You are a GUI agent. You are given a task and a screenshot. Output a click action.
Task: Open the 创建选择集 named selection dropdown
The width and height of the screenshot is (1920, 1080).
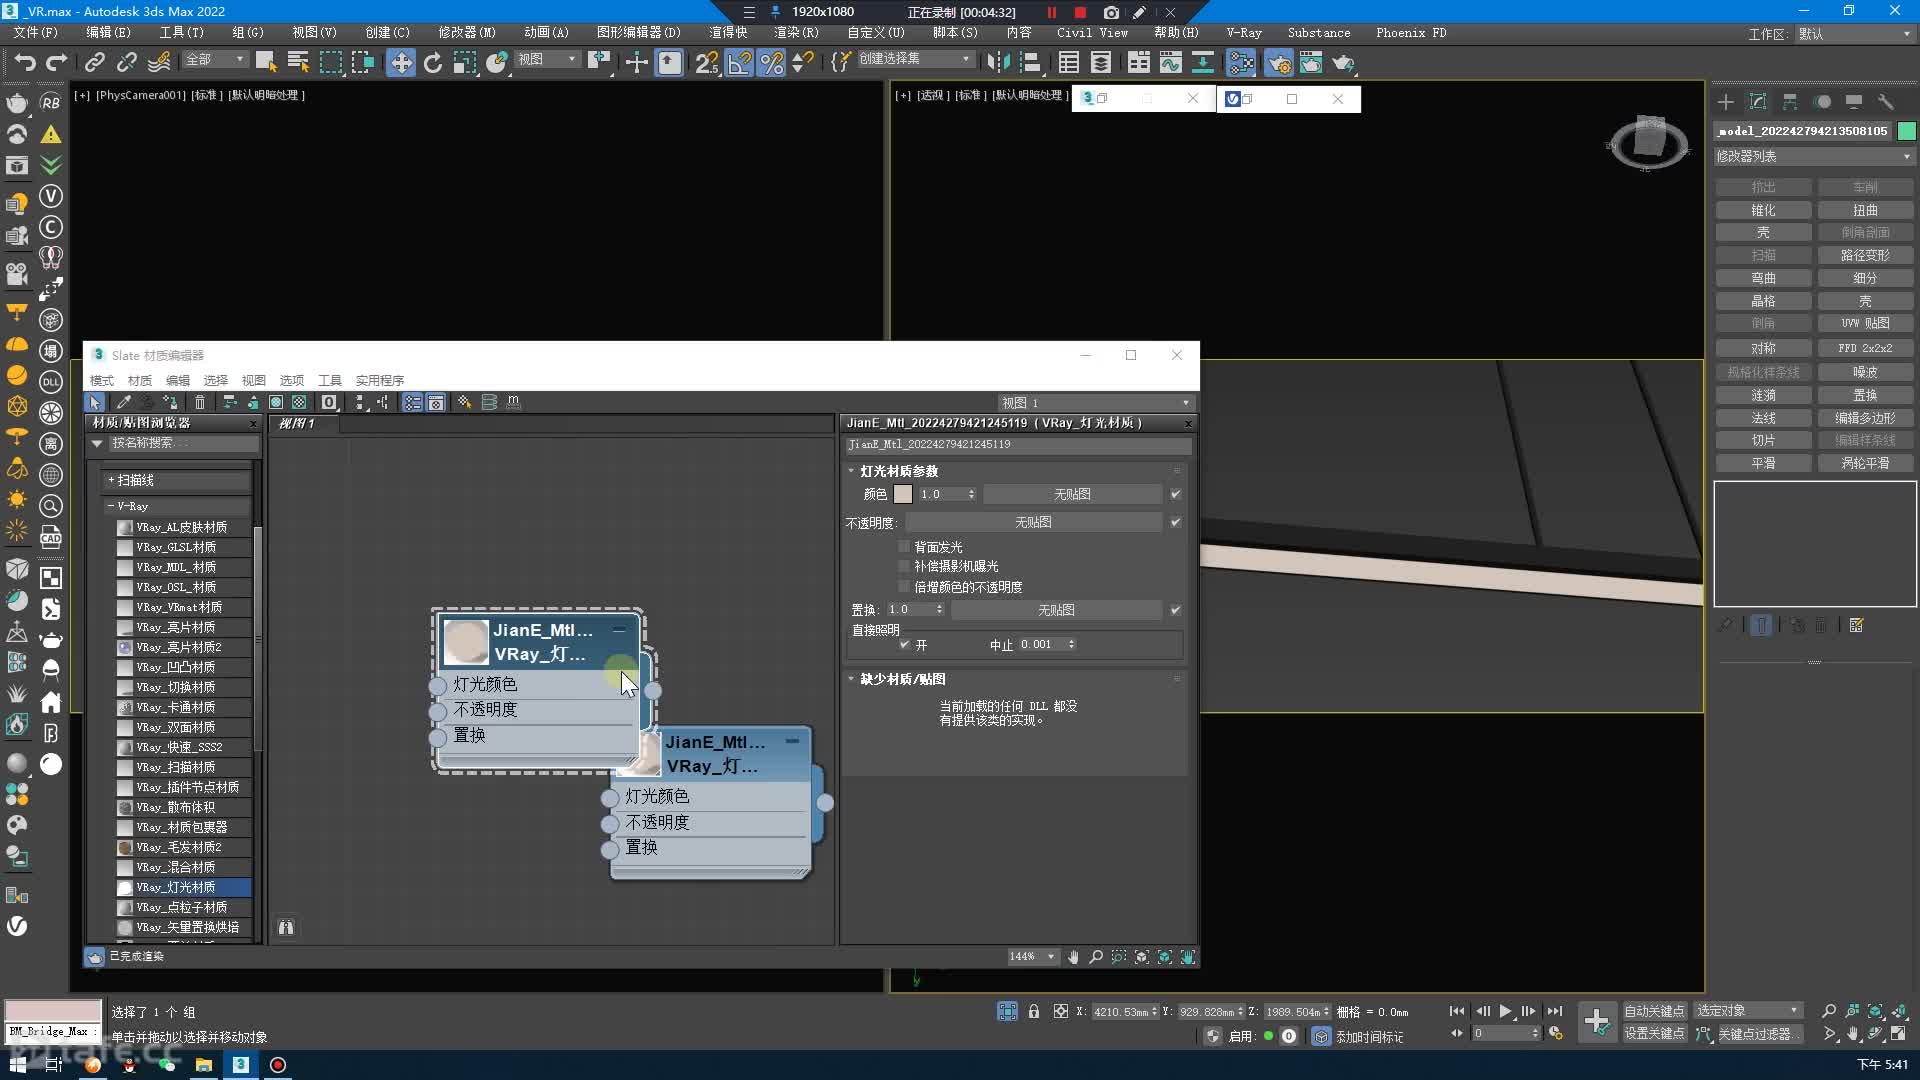(914, 59)
